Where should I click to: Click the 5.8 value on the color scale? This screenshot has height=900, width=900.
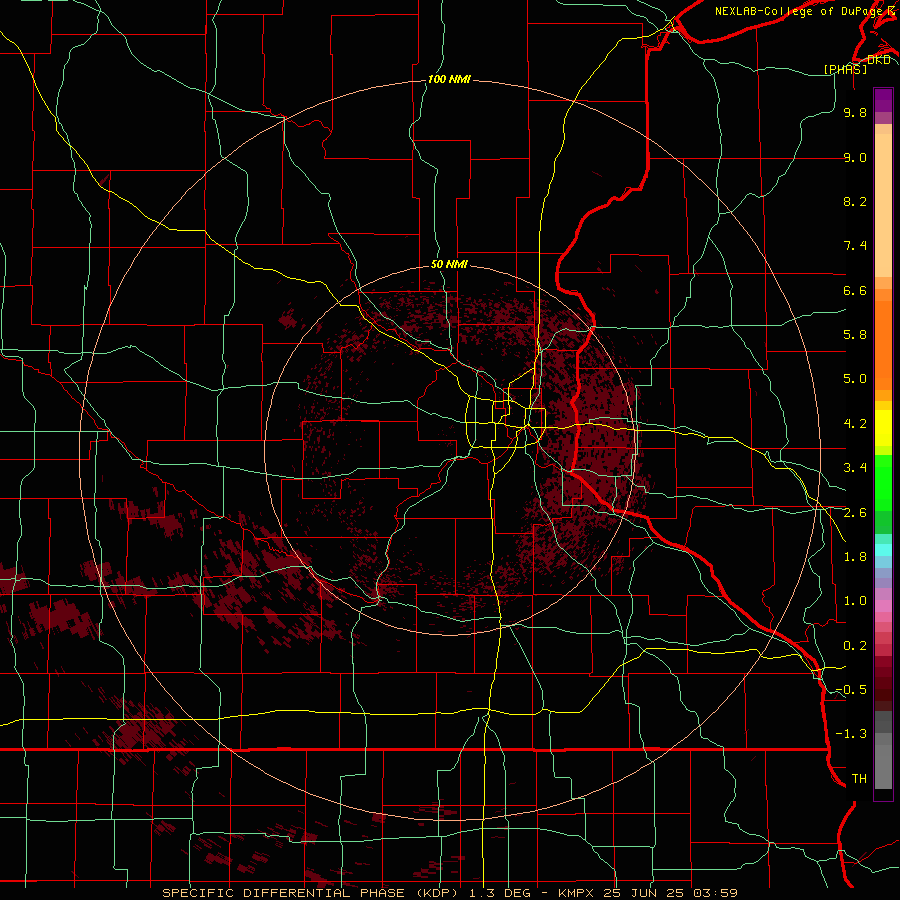point(855,335)
